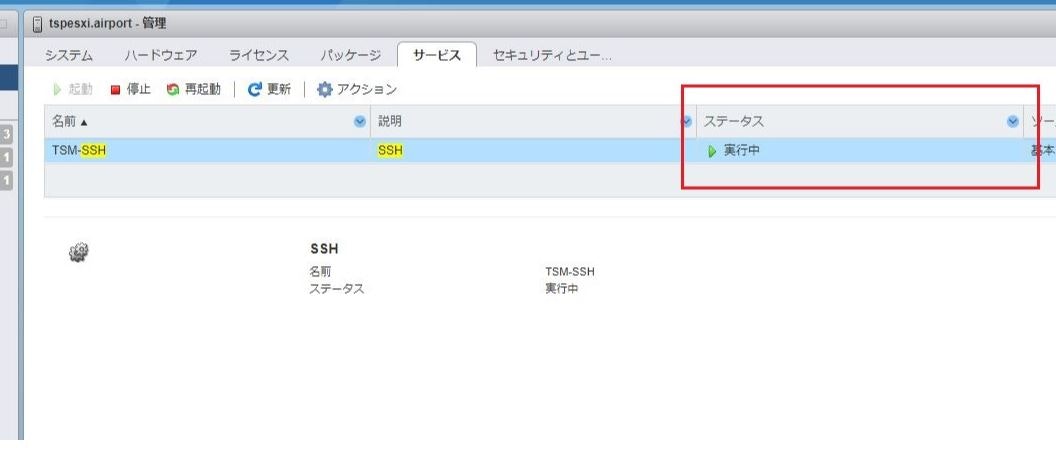The height and width of the screenshot is (453, 1056).
Task: Click the blue refresh arrow icon
Action: pyautogui.click(x=255, y=90)
